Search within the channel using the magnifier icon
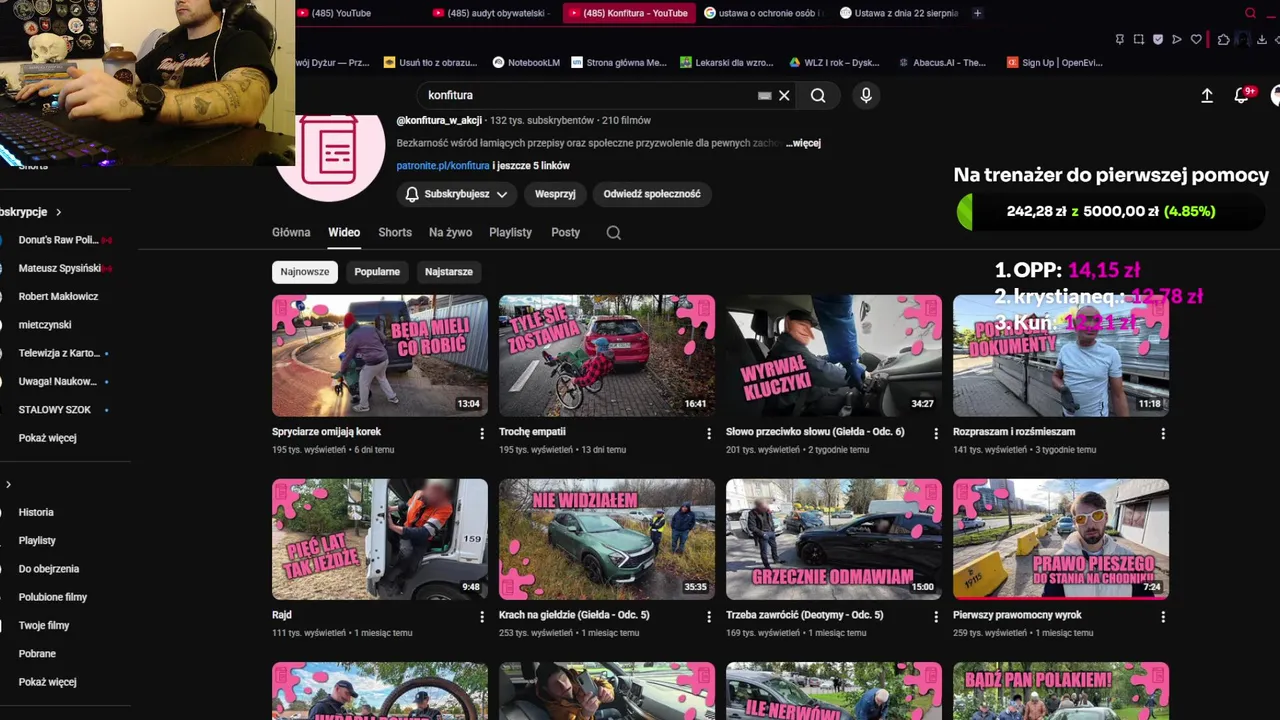 coord(614,232)
